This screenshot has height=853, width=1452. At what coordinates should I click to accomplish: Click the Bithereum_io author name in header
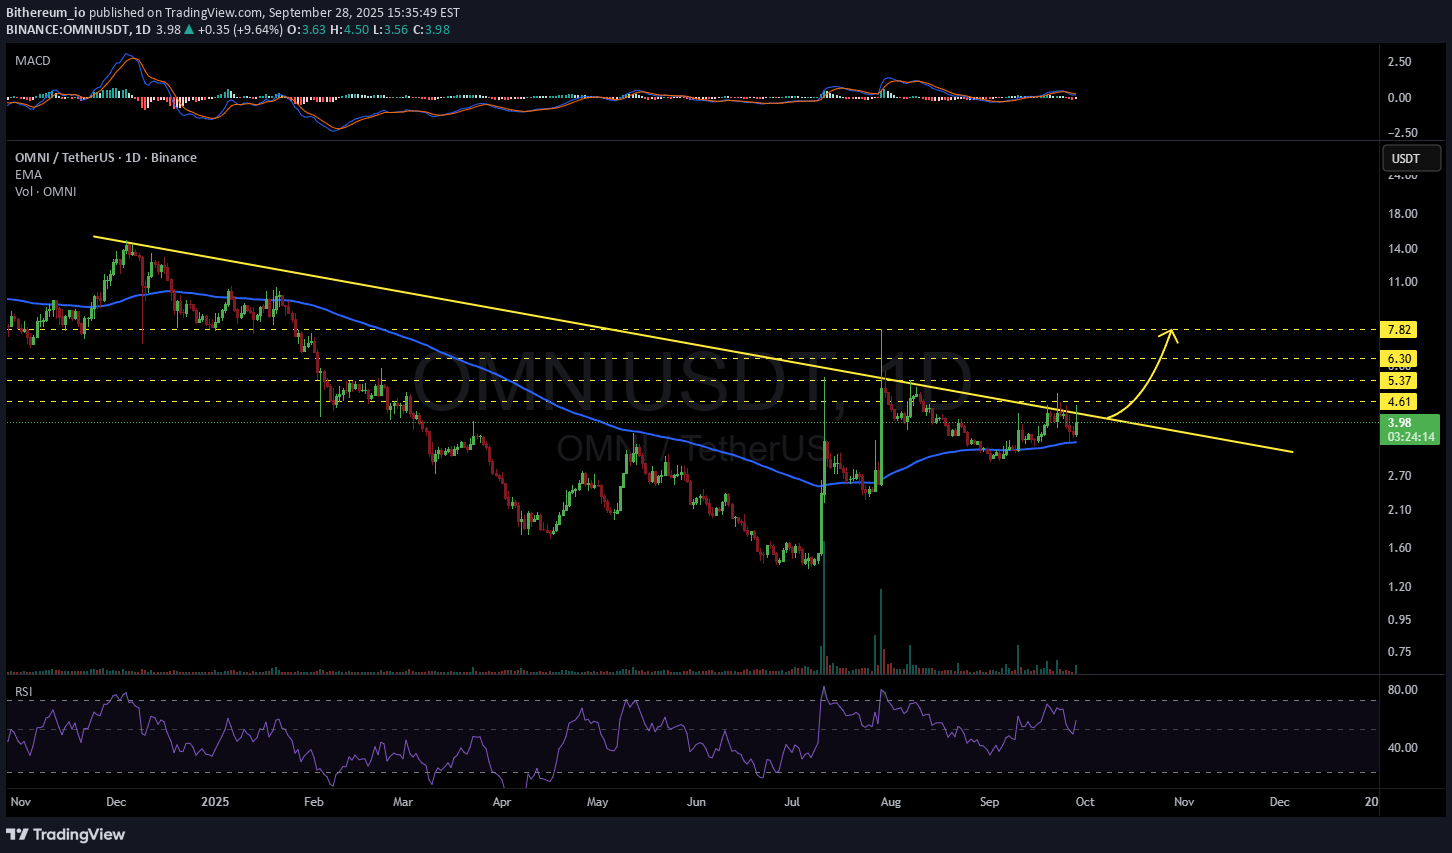pyautogui.click(x=45, y=13)
